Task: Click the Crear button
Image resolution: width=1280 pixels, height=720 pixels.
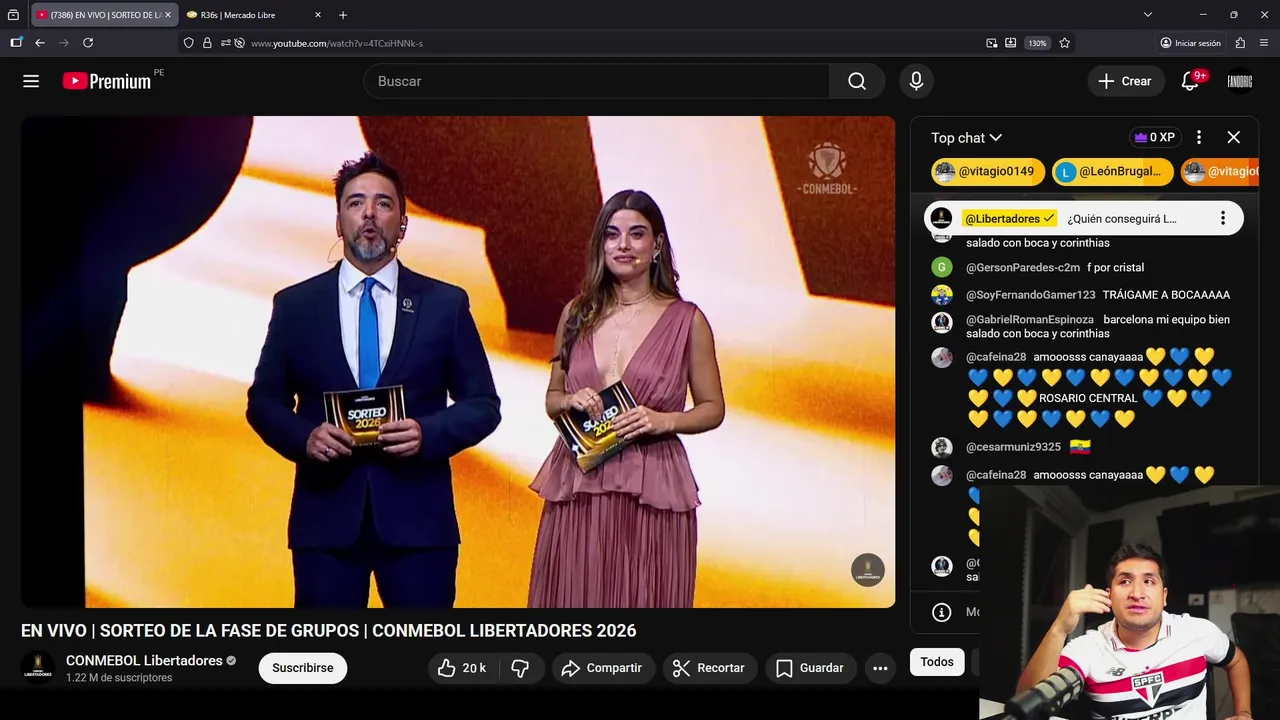Action: pos(1125,81)
